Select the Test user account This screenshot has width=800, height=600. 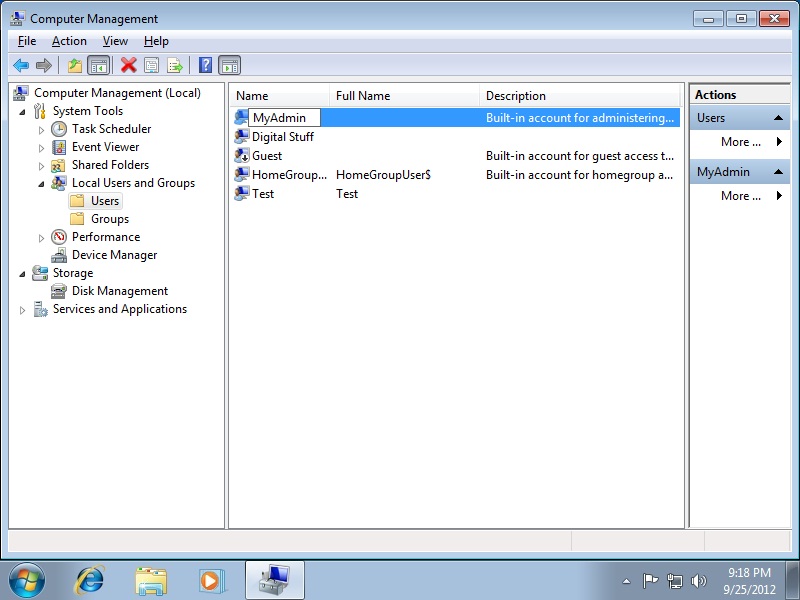click(x=263, y=194)
